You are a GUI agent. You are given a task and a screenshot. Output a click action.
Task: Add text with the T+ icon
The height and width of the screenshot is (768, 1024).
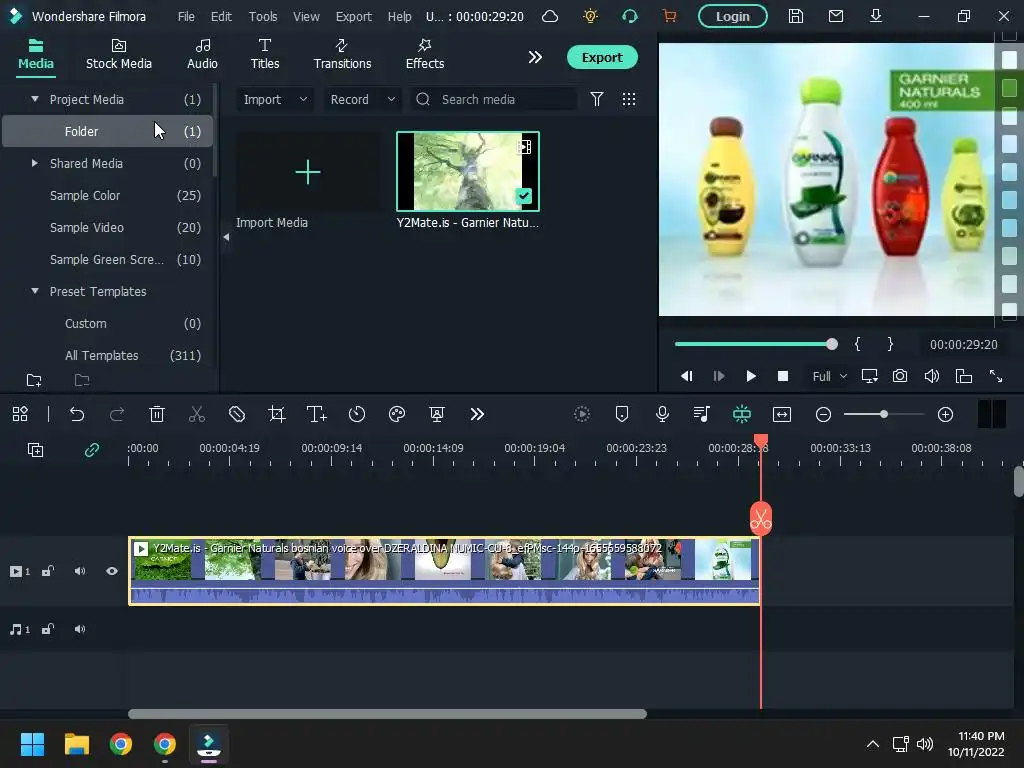[317, 414]
